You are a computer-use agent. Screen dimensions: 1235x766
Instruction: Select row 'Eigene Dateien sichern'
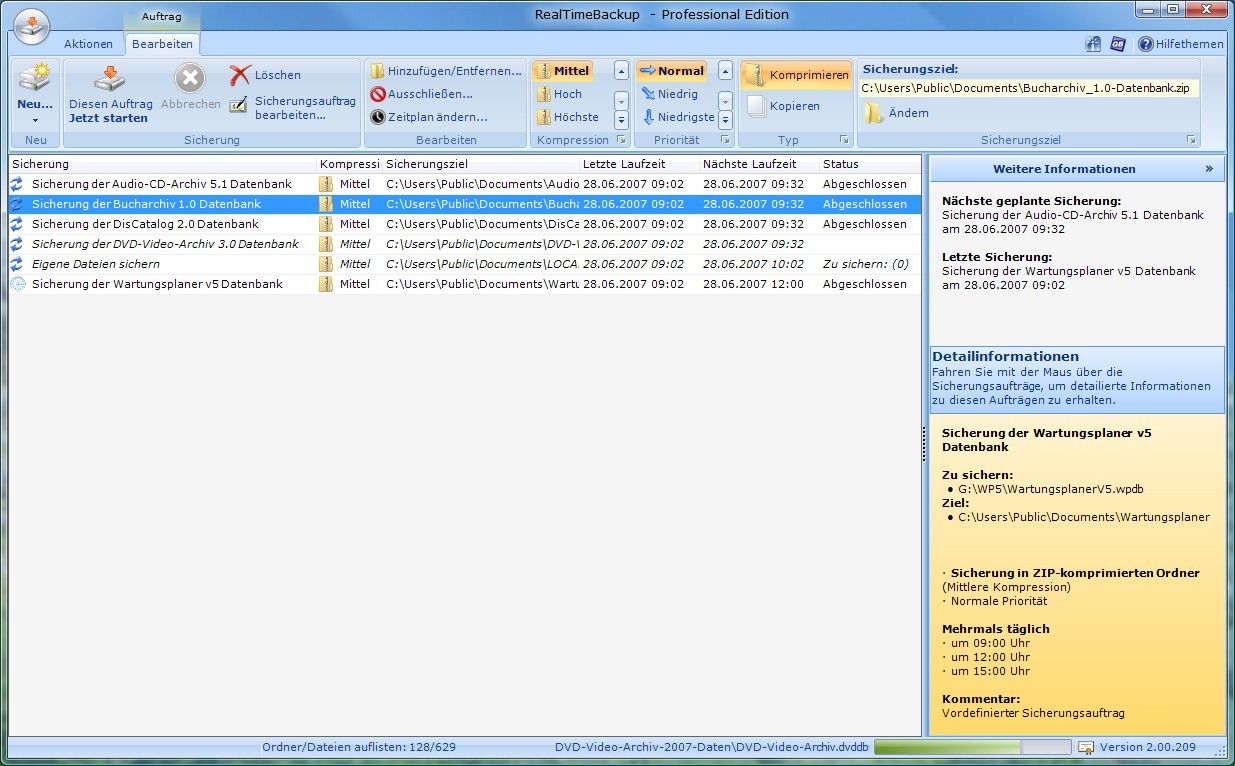[x=465, y=264]
